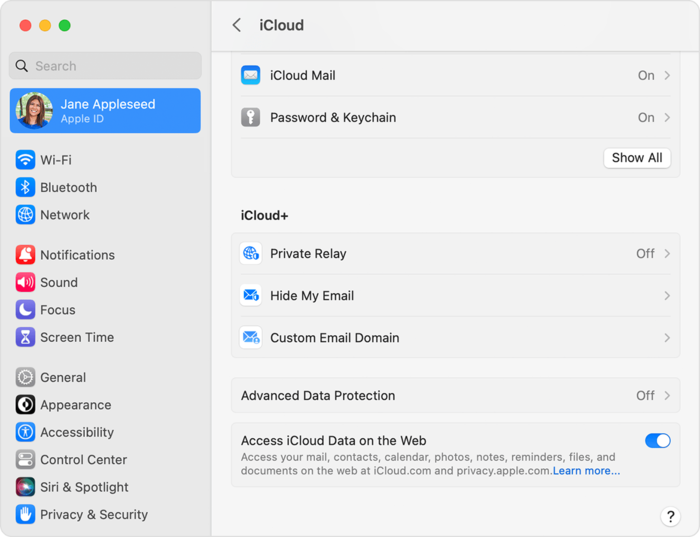Click the Accessibility icon
The height and width of the screenshot is (537, 700).
[25, 432]
